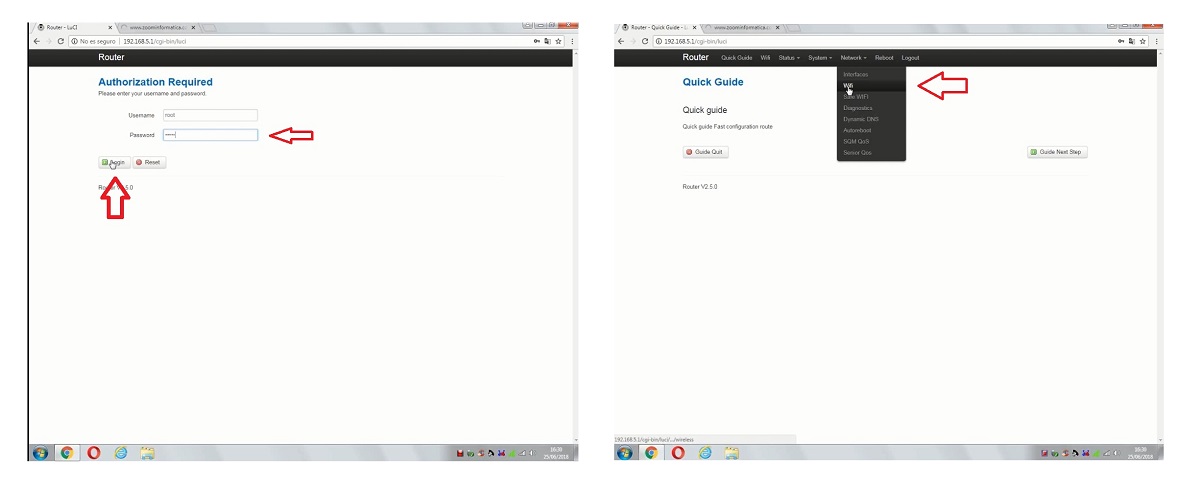
Task: Click the 'Router V2.5.0' footer text on the Quick Guide page
Action: (700, 187)
